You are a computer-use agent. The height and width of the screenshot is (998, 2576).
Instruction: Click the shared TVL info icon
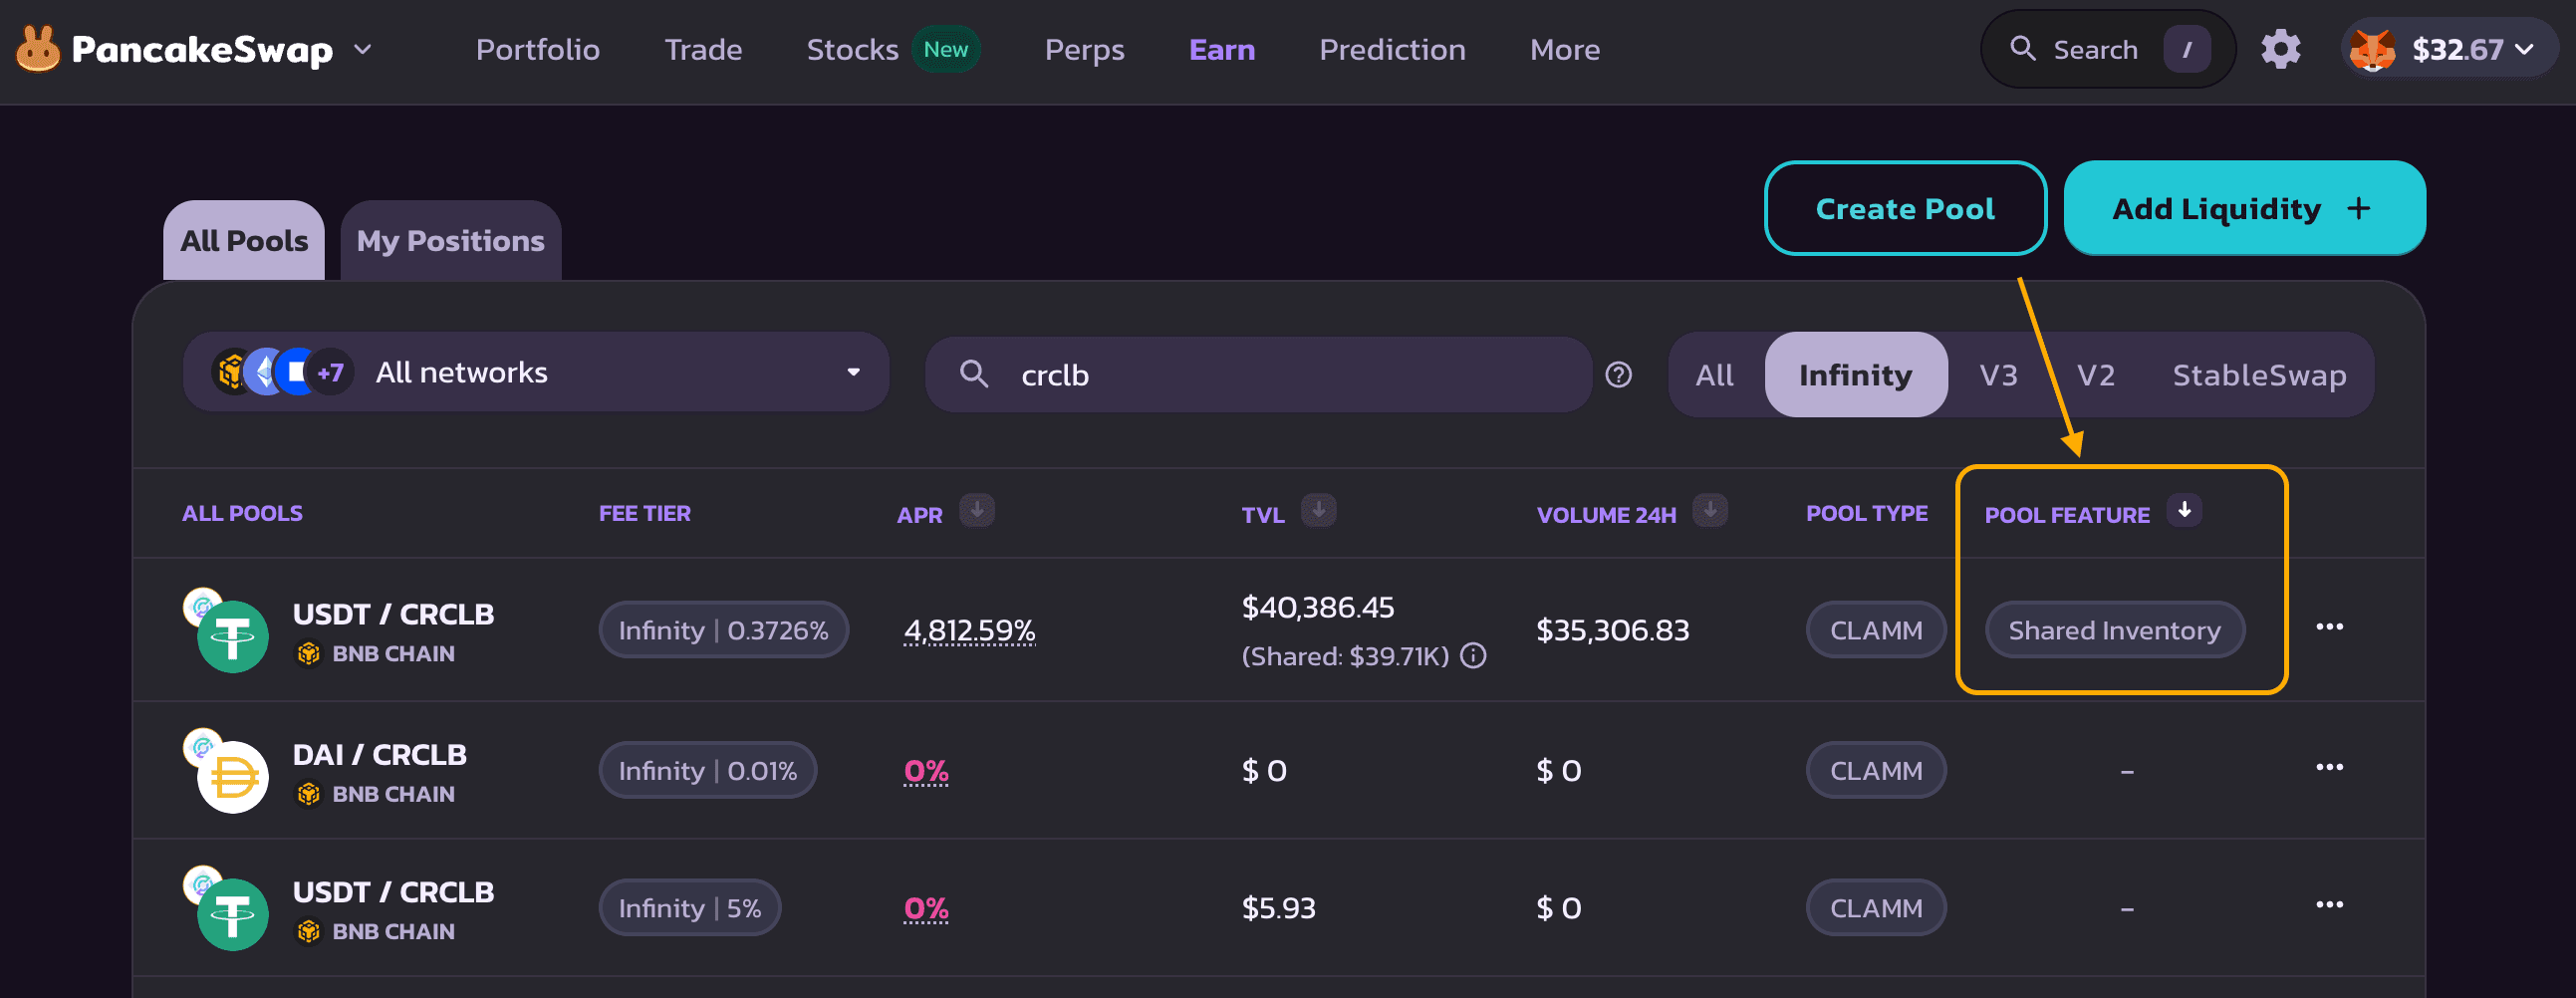pyautogui.click(x=1474, y=656)
